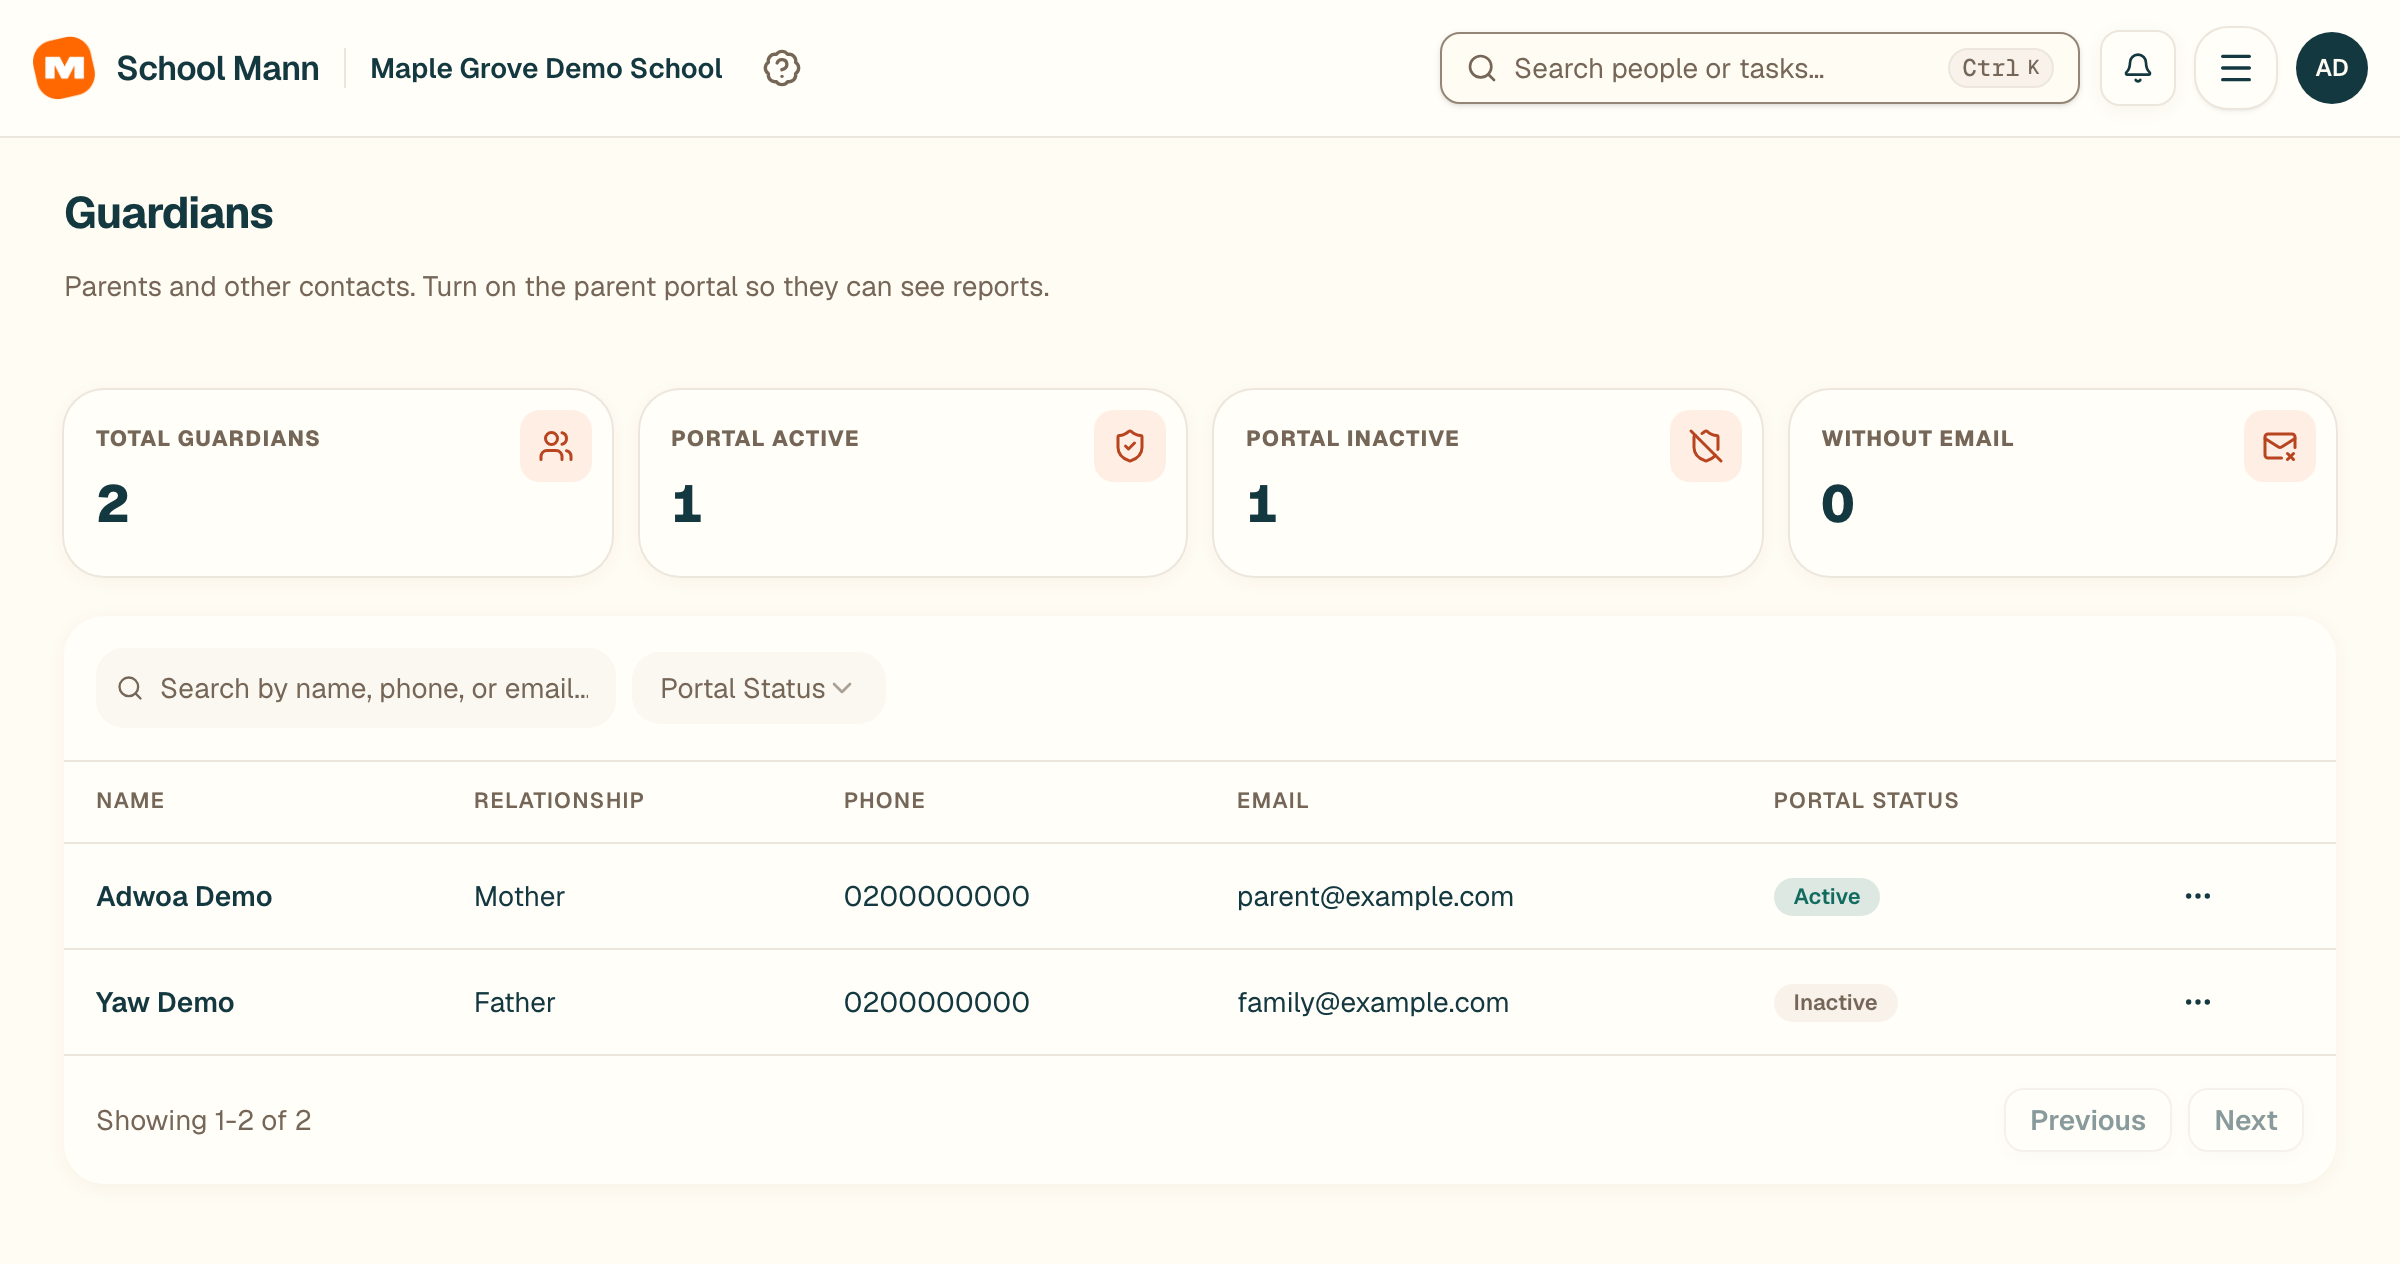
Task: Click the magnifier icon in guardian search
Action: click(x=130, y=688)
